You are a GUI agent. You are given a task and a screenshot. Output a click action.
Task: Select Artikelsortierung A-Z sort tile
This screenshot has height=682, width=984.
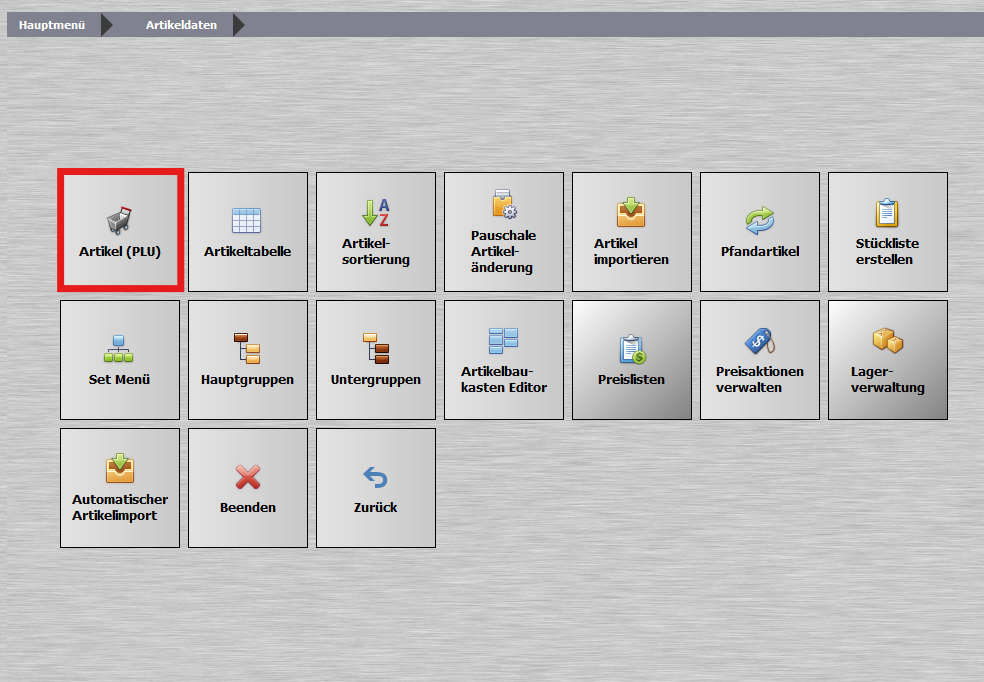376,231
